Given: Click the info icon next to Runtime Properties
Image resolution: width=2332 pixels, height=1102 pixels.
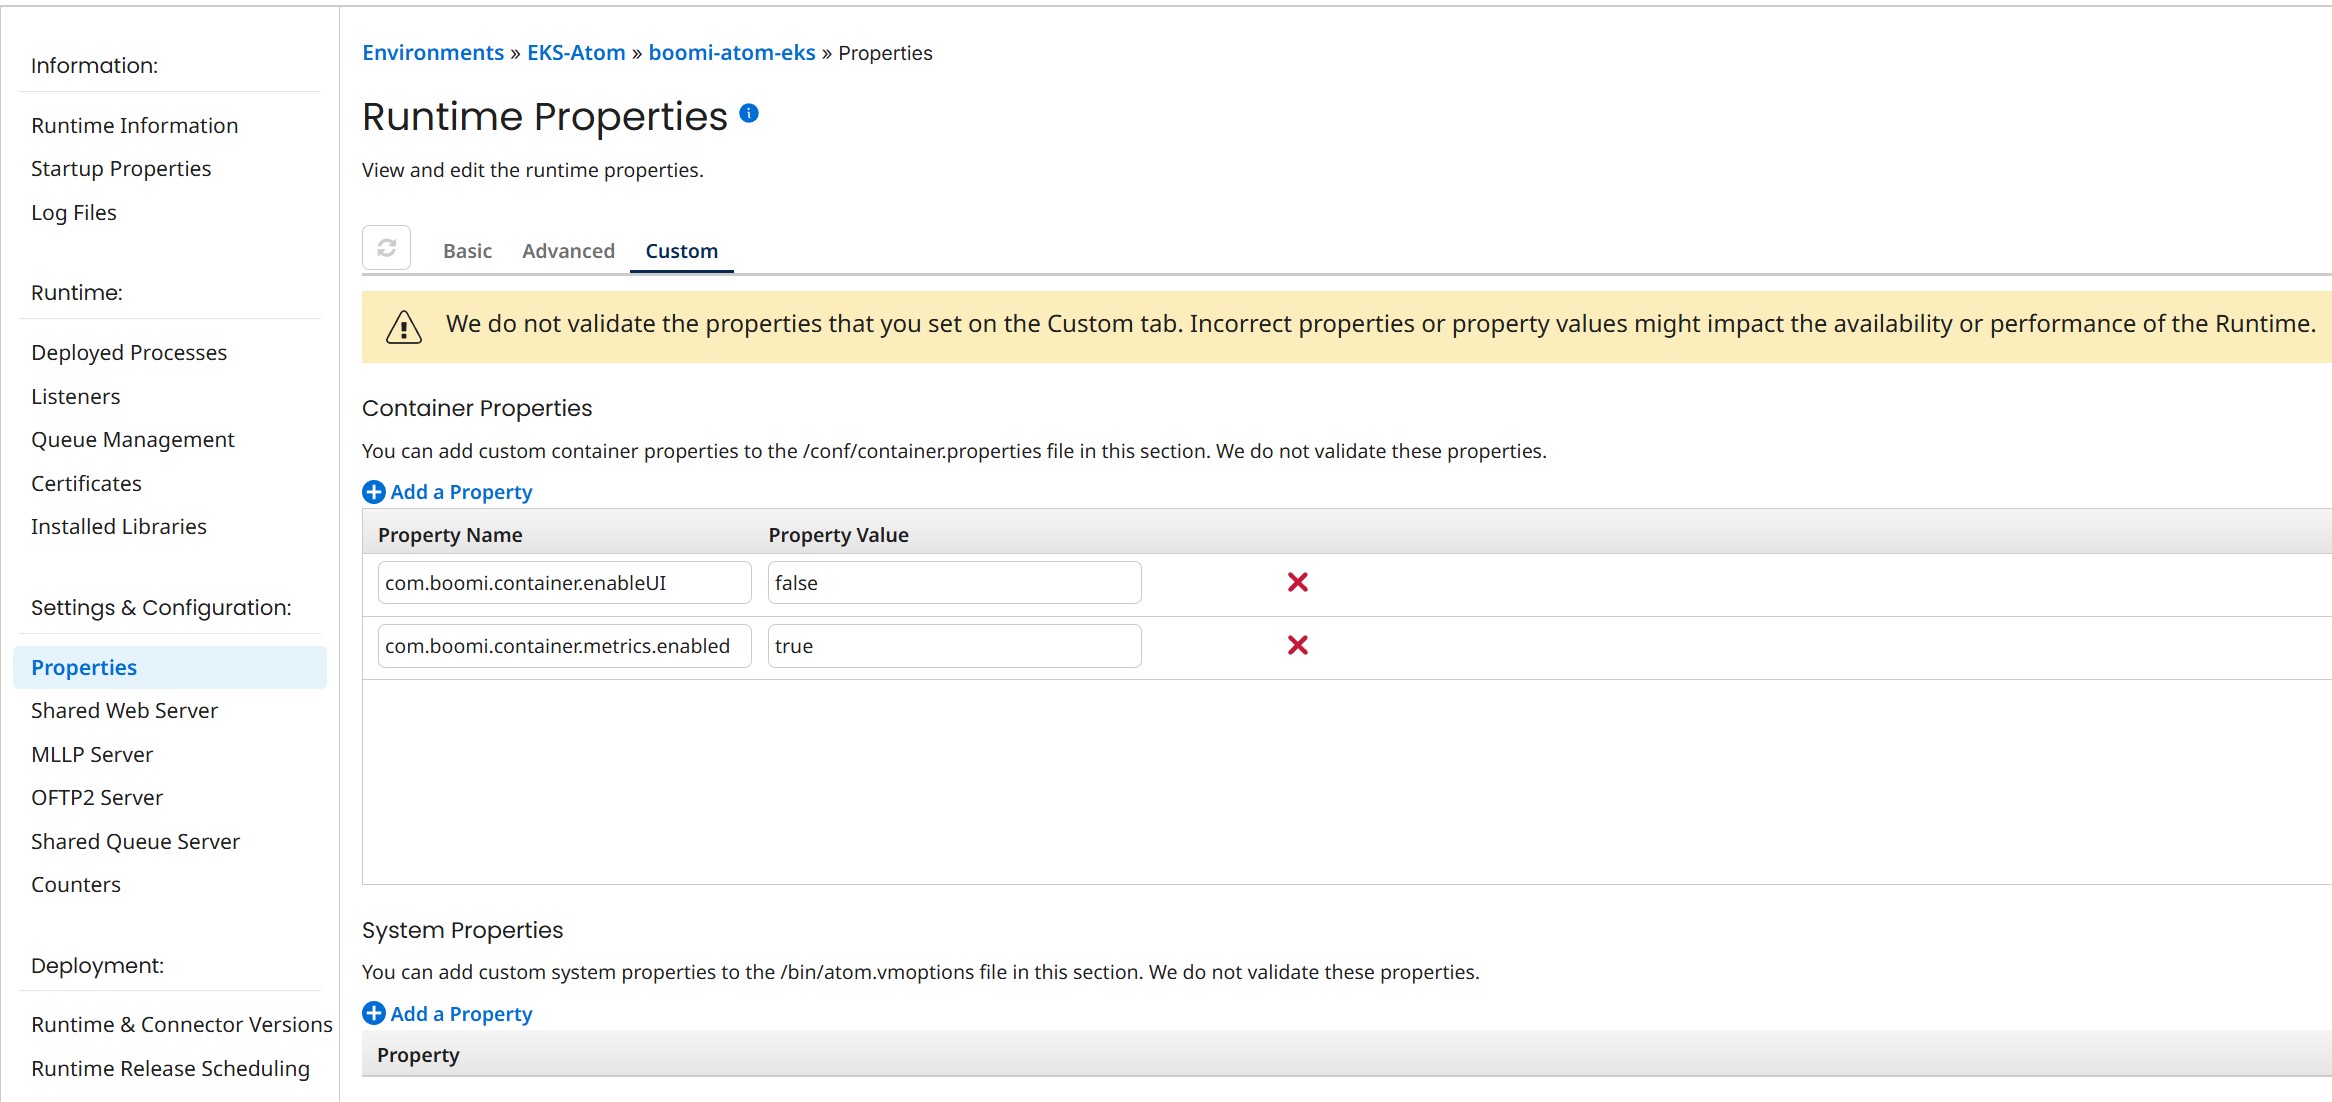Looking at the screenshot, I should coord(749,114).
